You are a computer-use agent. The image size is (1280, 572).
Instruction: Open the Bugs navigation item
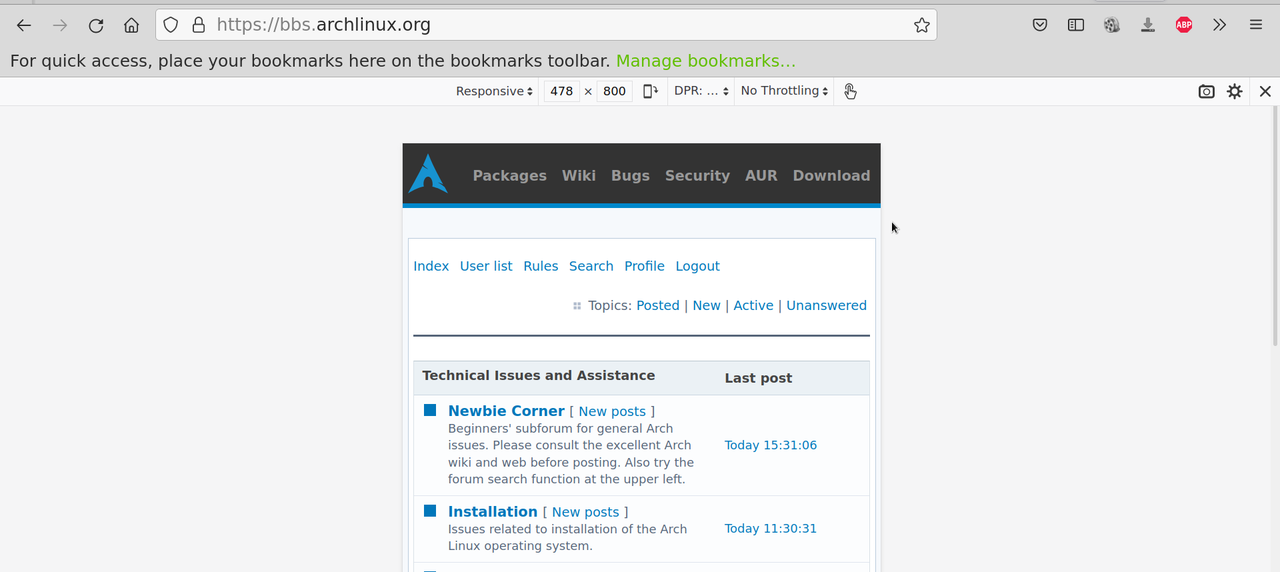pos(630,175)
